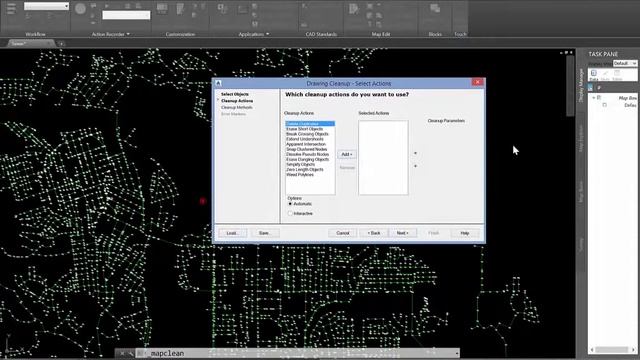640x360 pixels.
Task: Go to Select Objects step in dialog
Action: (235, 94)
